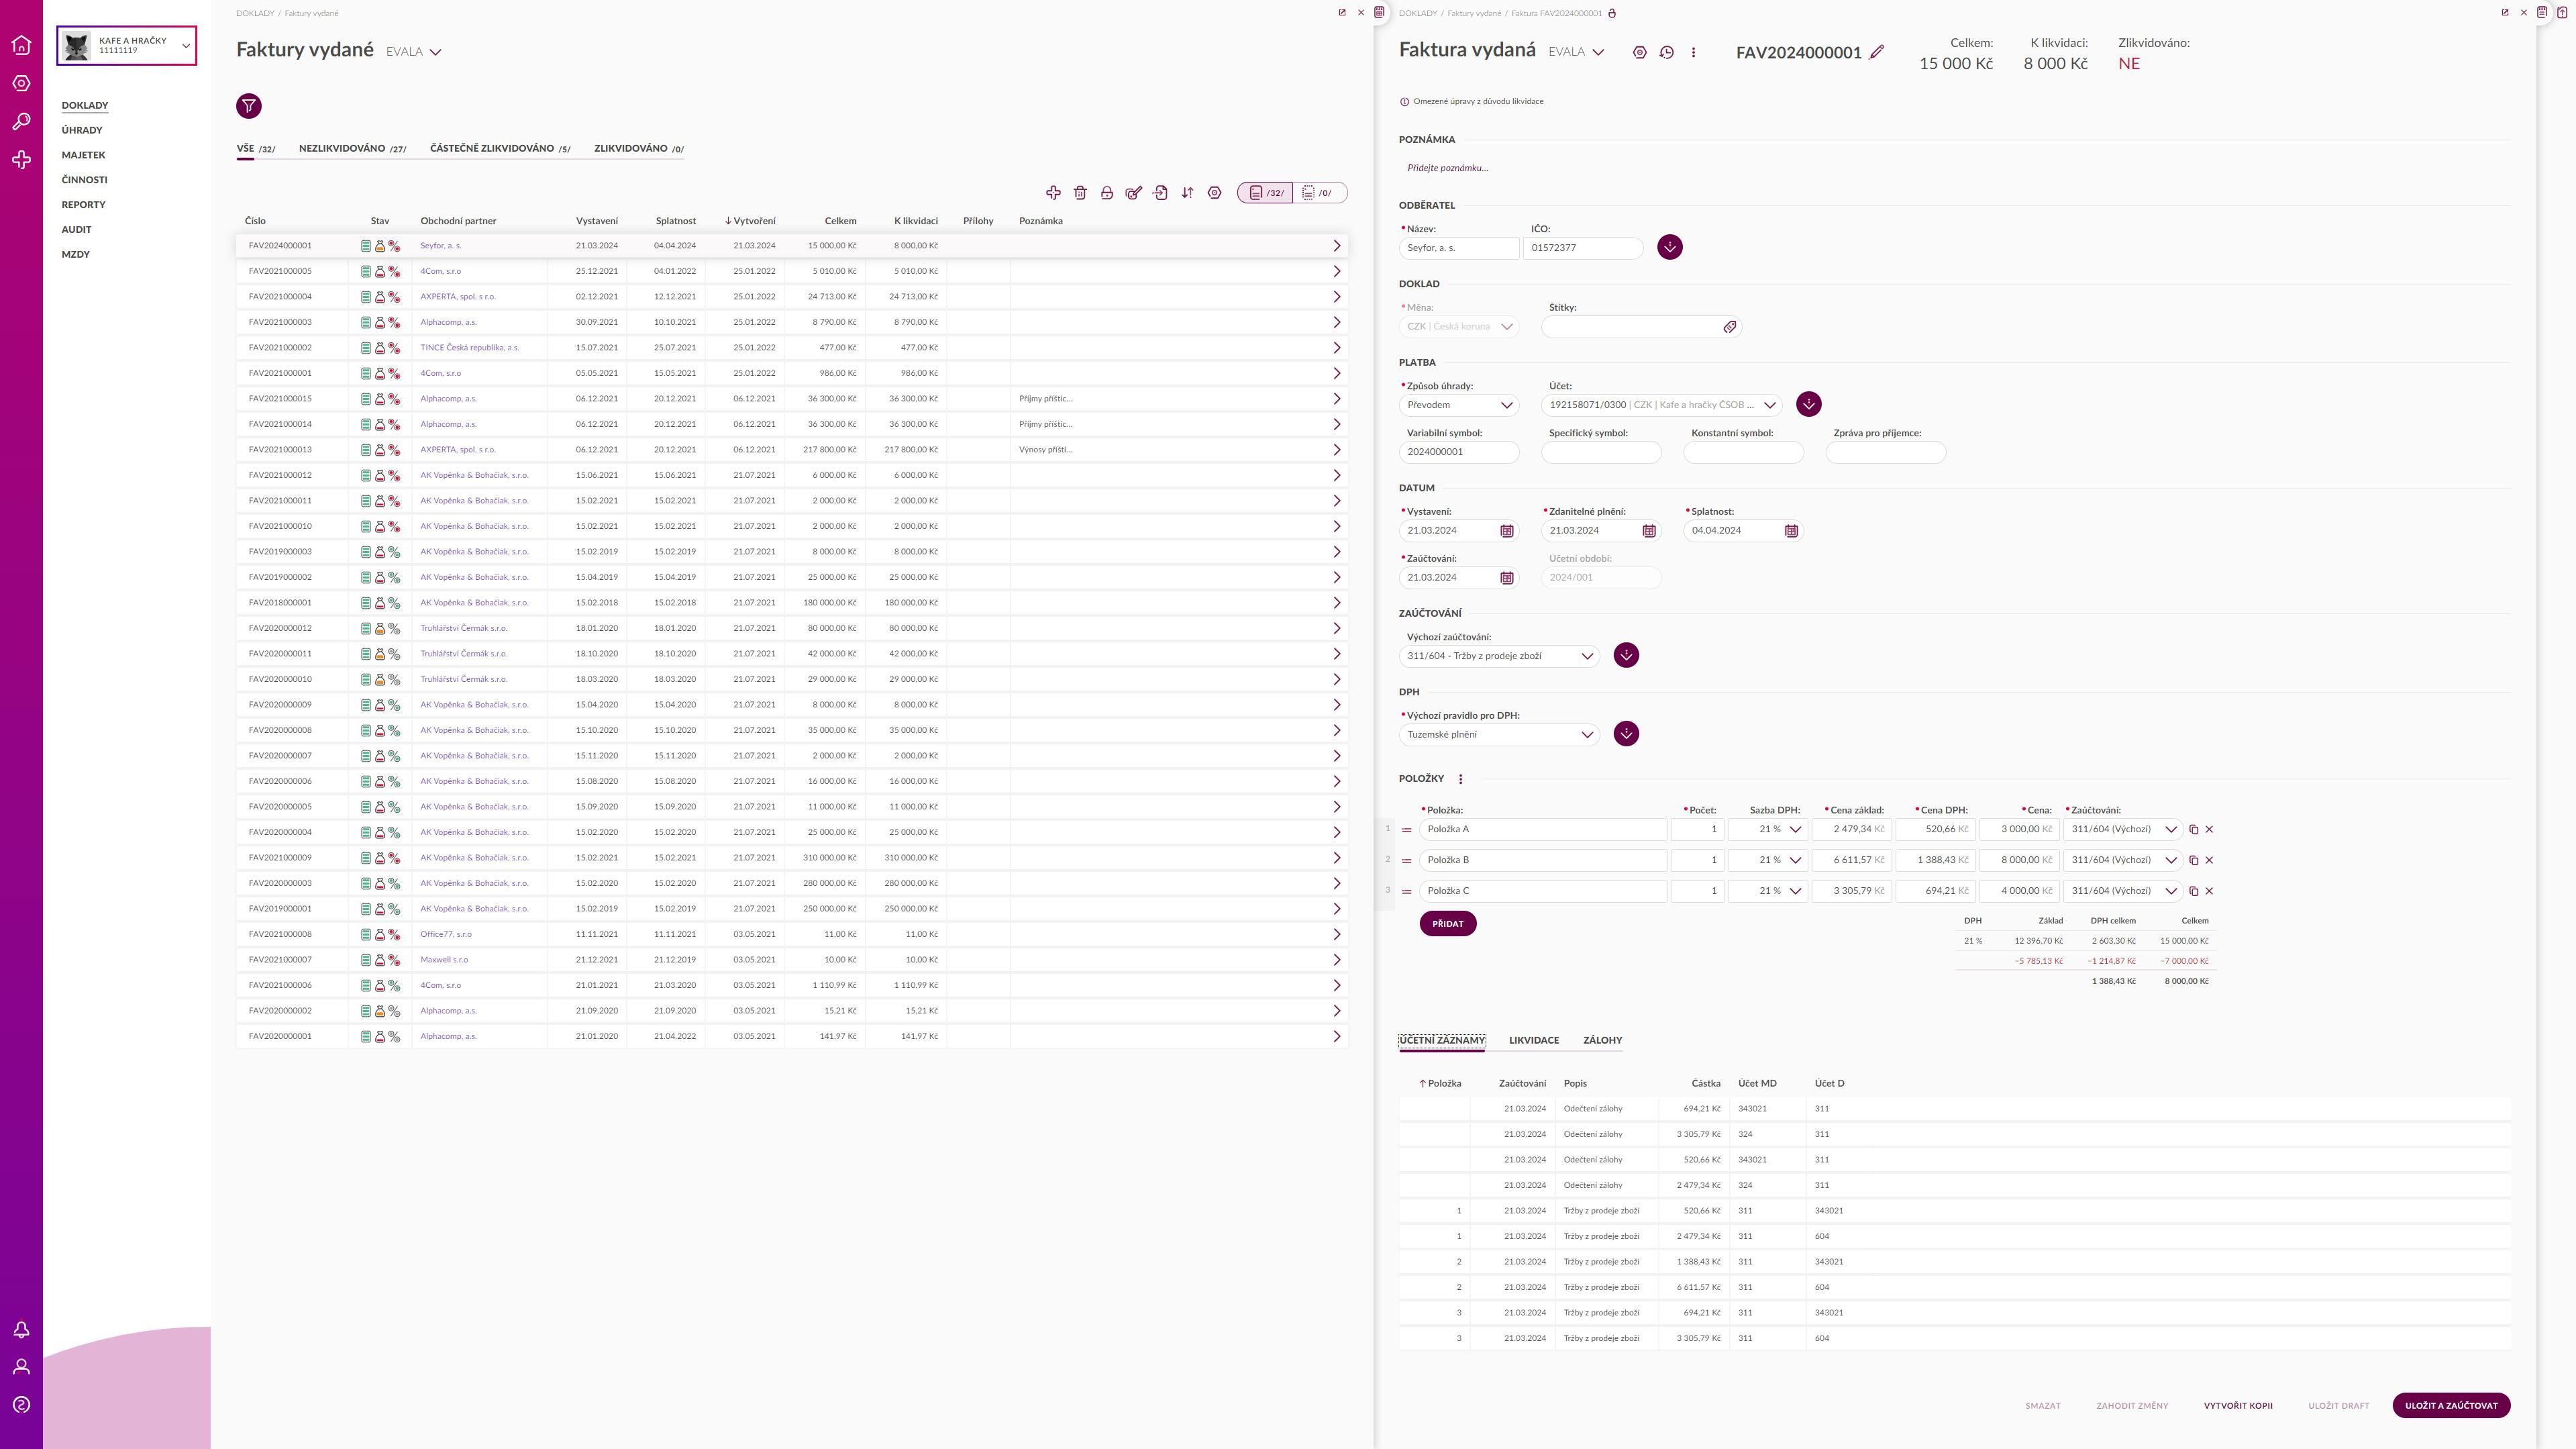Image resolution: width=2576 pixels, height=1449 pixels.
Task: Open the user profile icon in sidebar
Action: click(21, 1367)
